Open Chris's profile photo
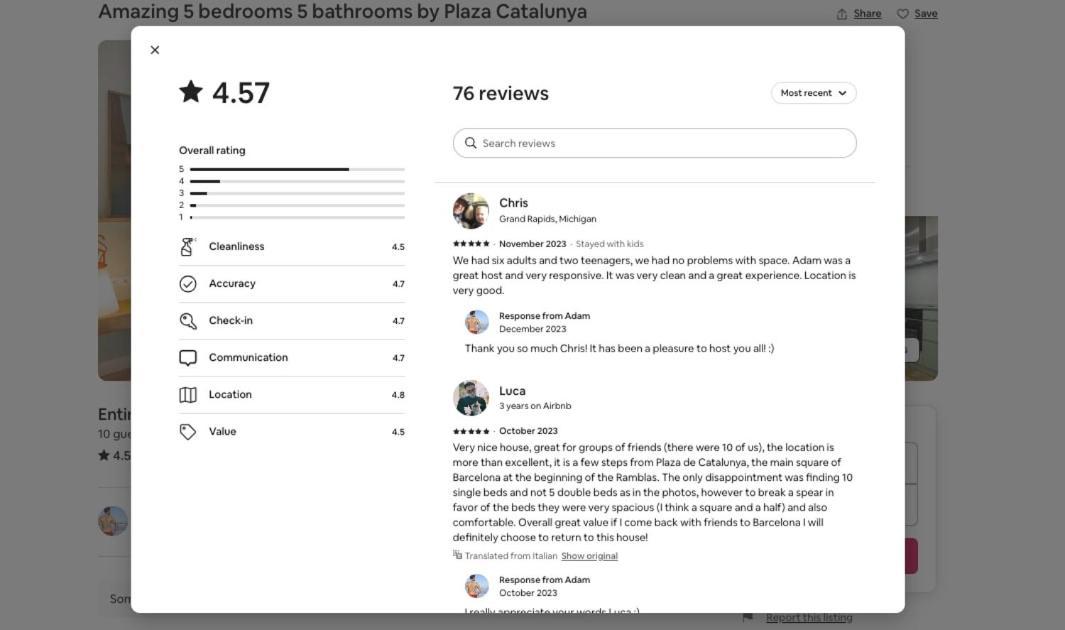This screenshot has width=1065, height=630. 471,210
